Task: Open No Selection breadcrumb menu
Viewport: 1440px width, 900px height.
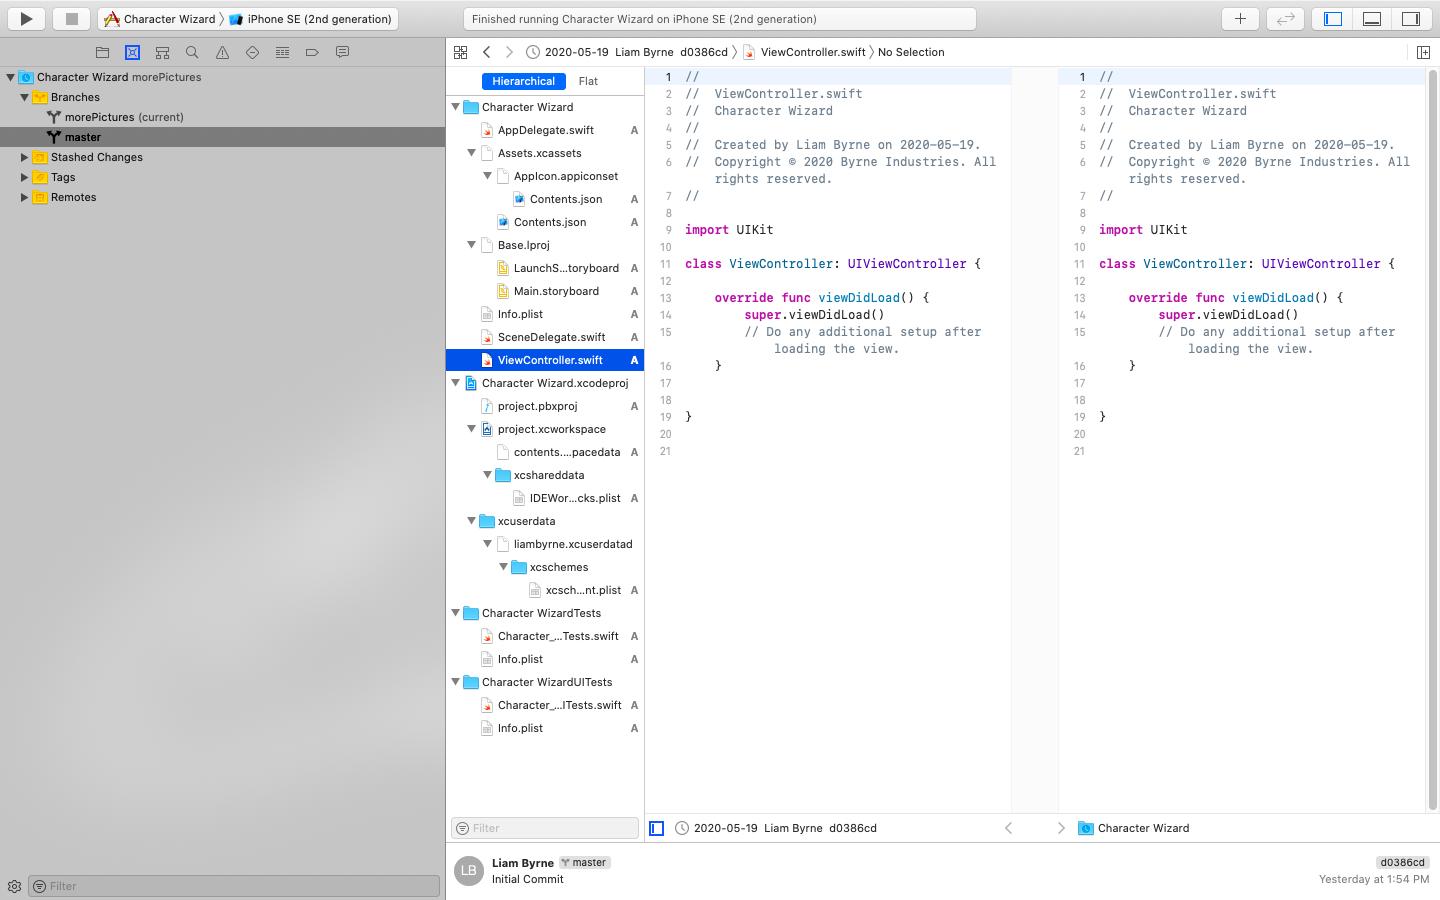Action: click(911, 52)
